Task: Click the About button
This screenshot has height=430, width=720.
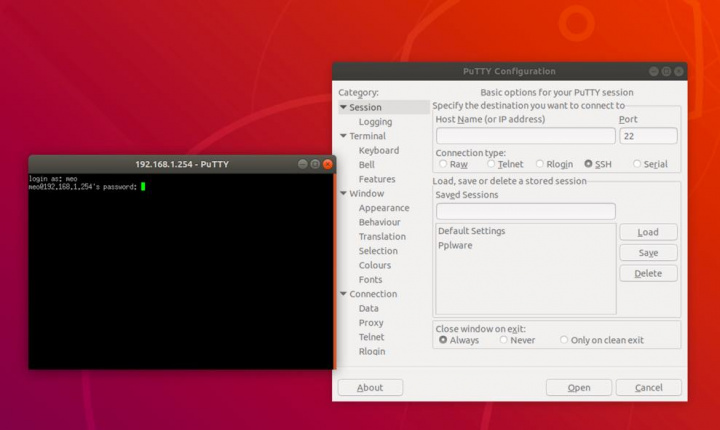Action: click(370, 387)
